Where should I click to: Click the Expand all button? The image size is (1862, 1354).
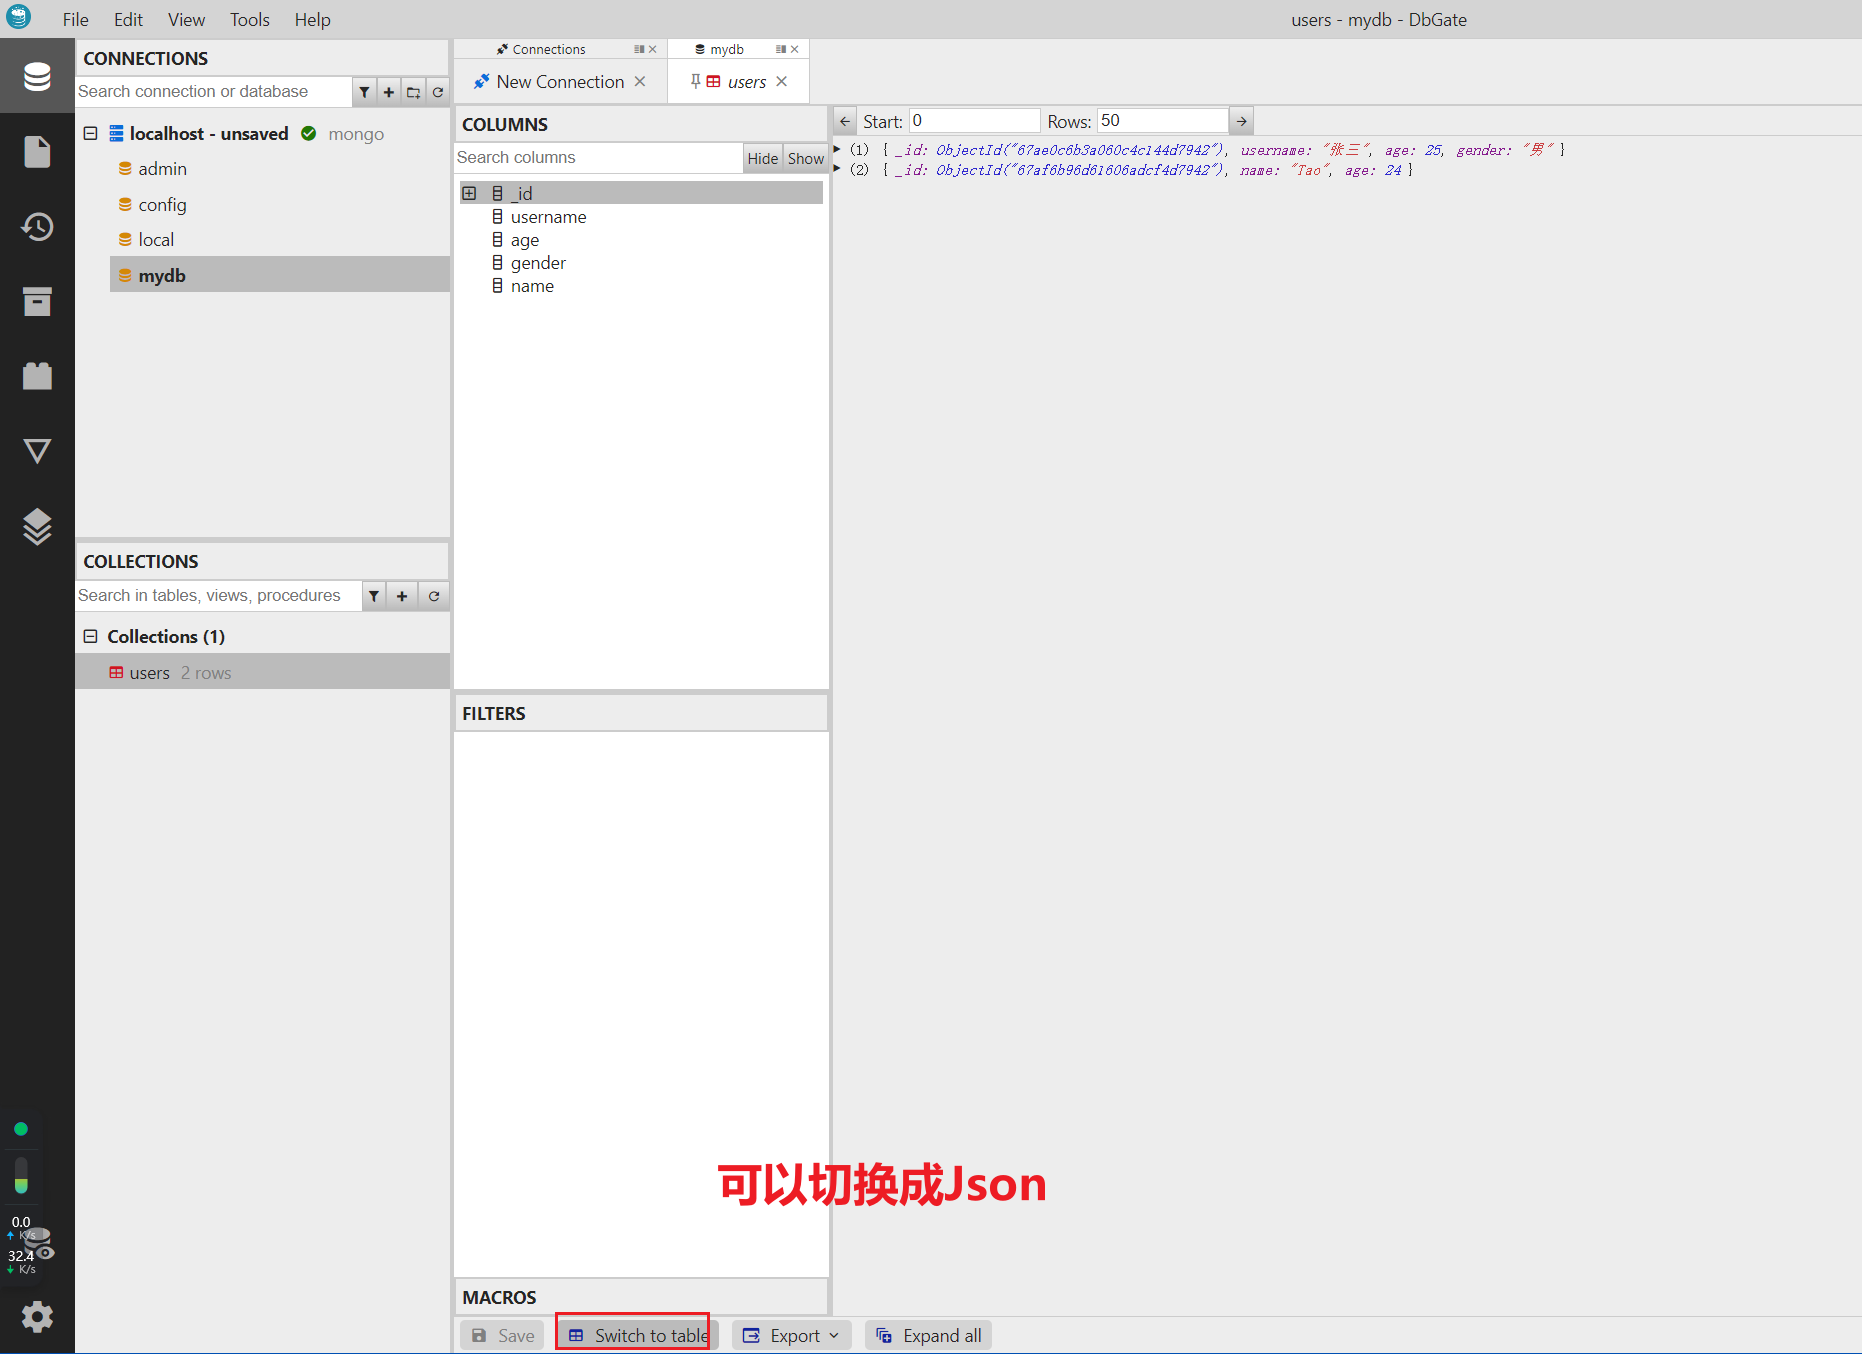[928, 1335]
